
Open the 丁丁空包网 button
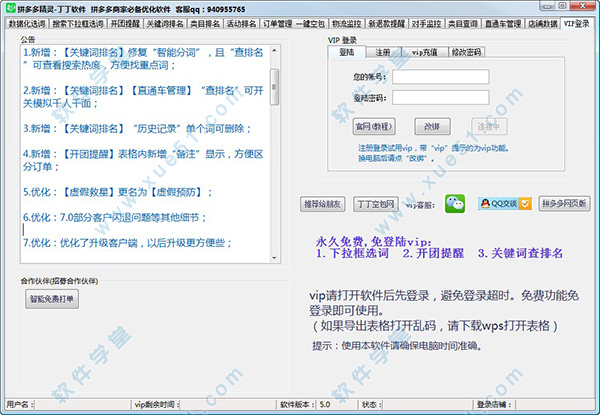pos(375,204)
